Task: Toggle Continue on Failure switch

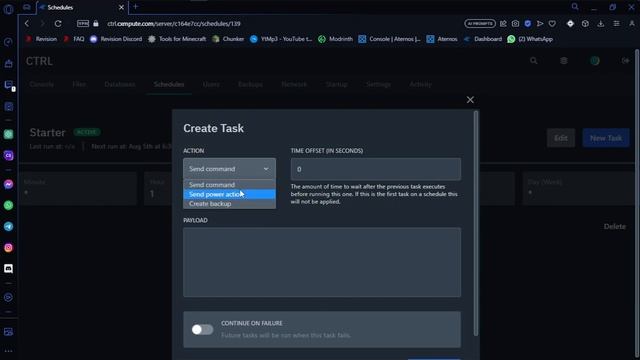Action: tap(202, 329)
